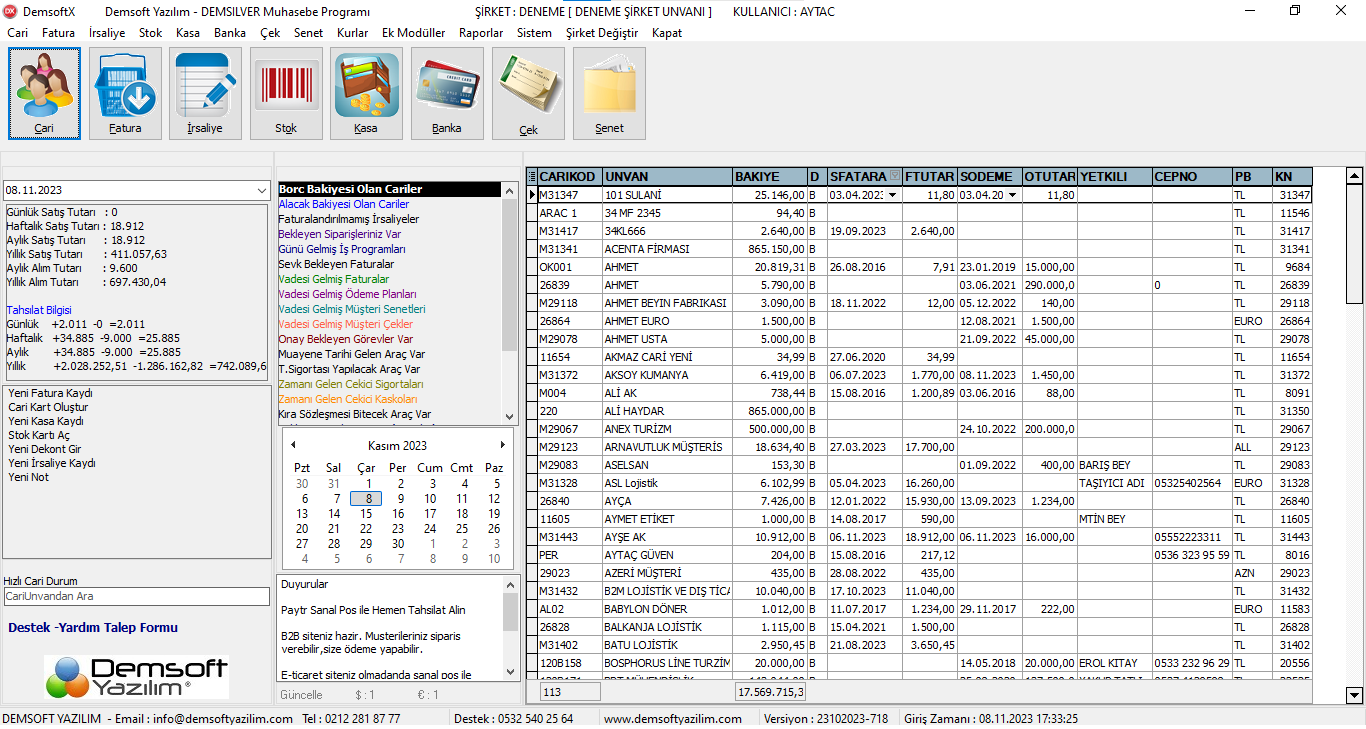This screenshot has height=729, width=1366.
Task: Select Alacak Bakiyesi Olan Cariler list item
Action: (x=343, y=204)
